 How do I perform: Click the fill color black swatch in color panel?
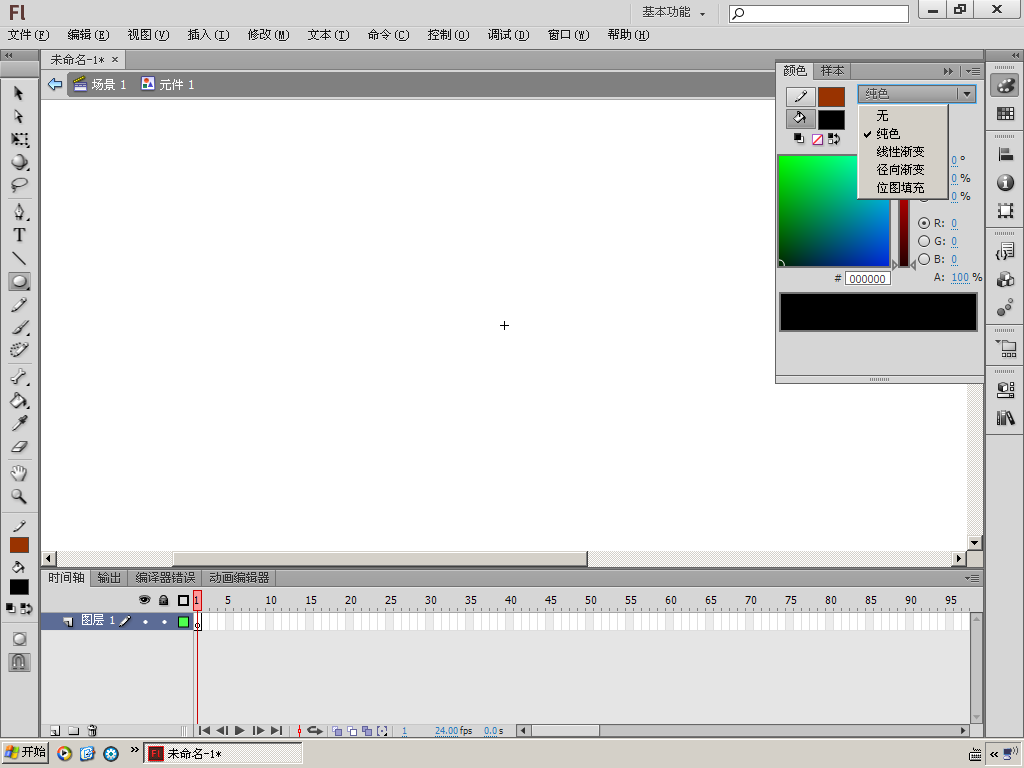831,120
